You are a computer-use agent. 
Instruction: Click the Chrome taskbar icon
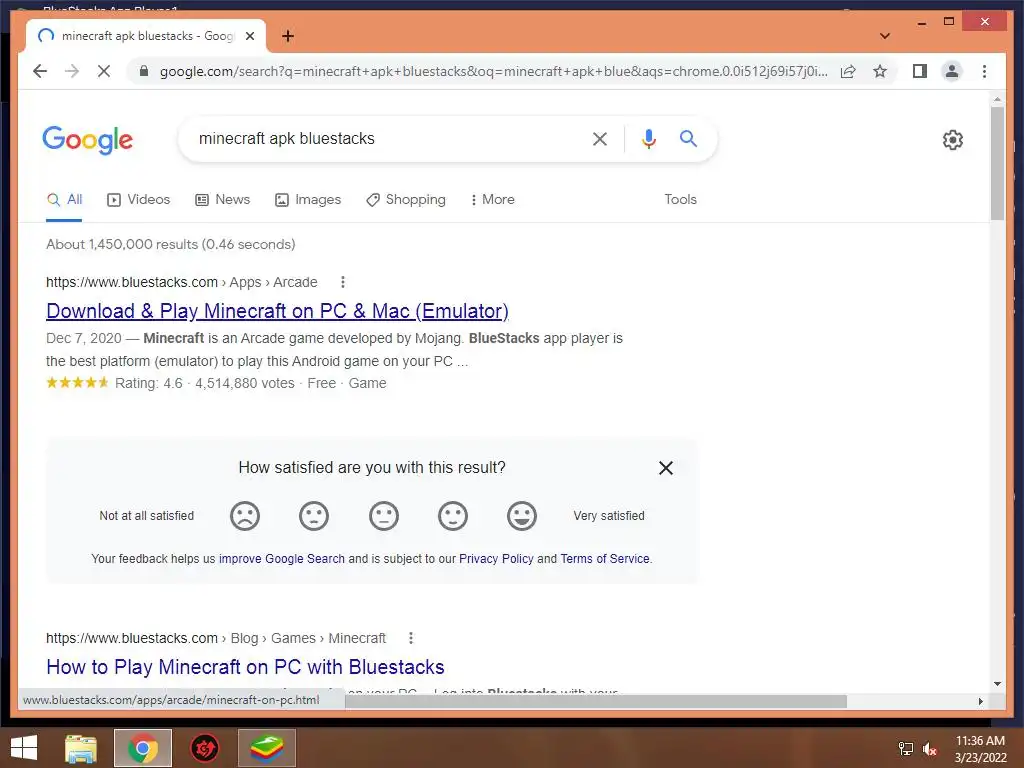tap(143, 748)
